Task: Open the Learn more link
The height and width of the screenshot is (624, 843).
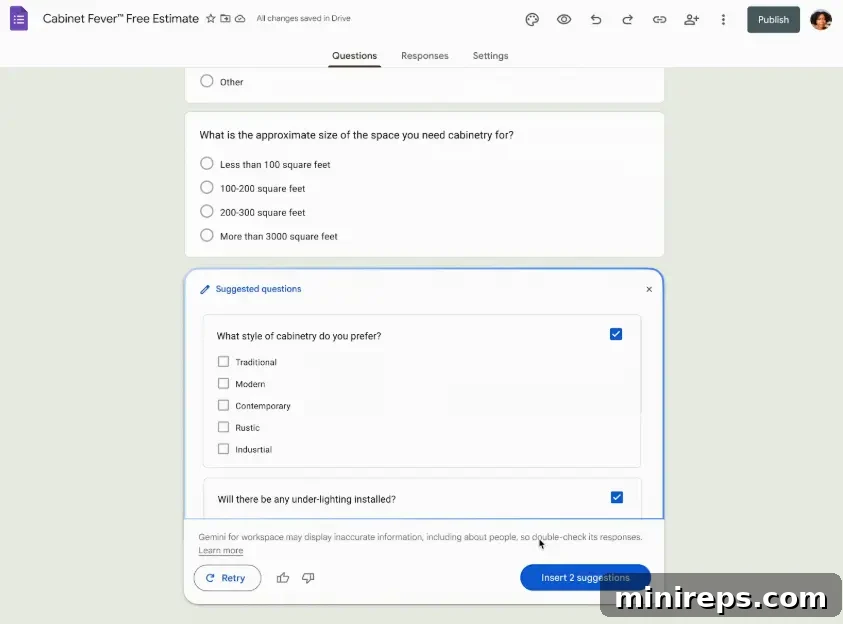Action: pos(220,550)
